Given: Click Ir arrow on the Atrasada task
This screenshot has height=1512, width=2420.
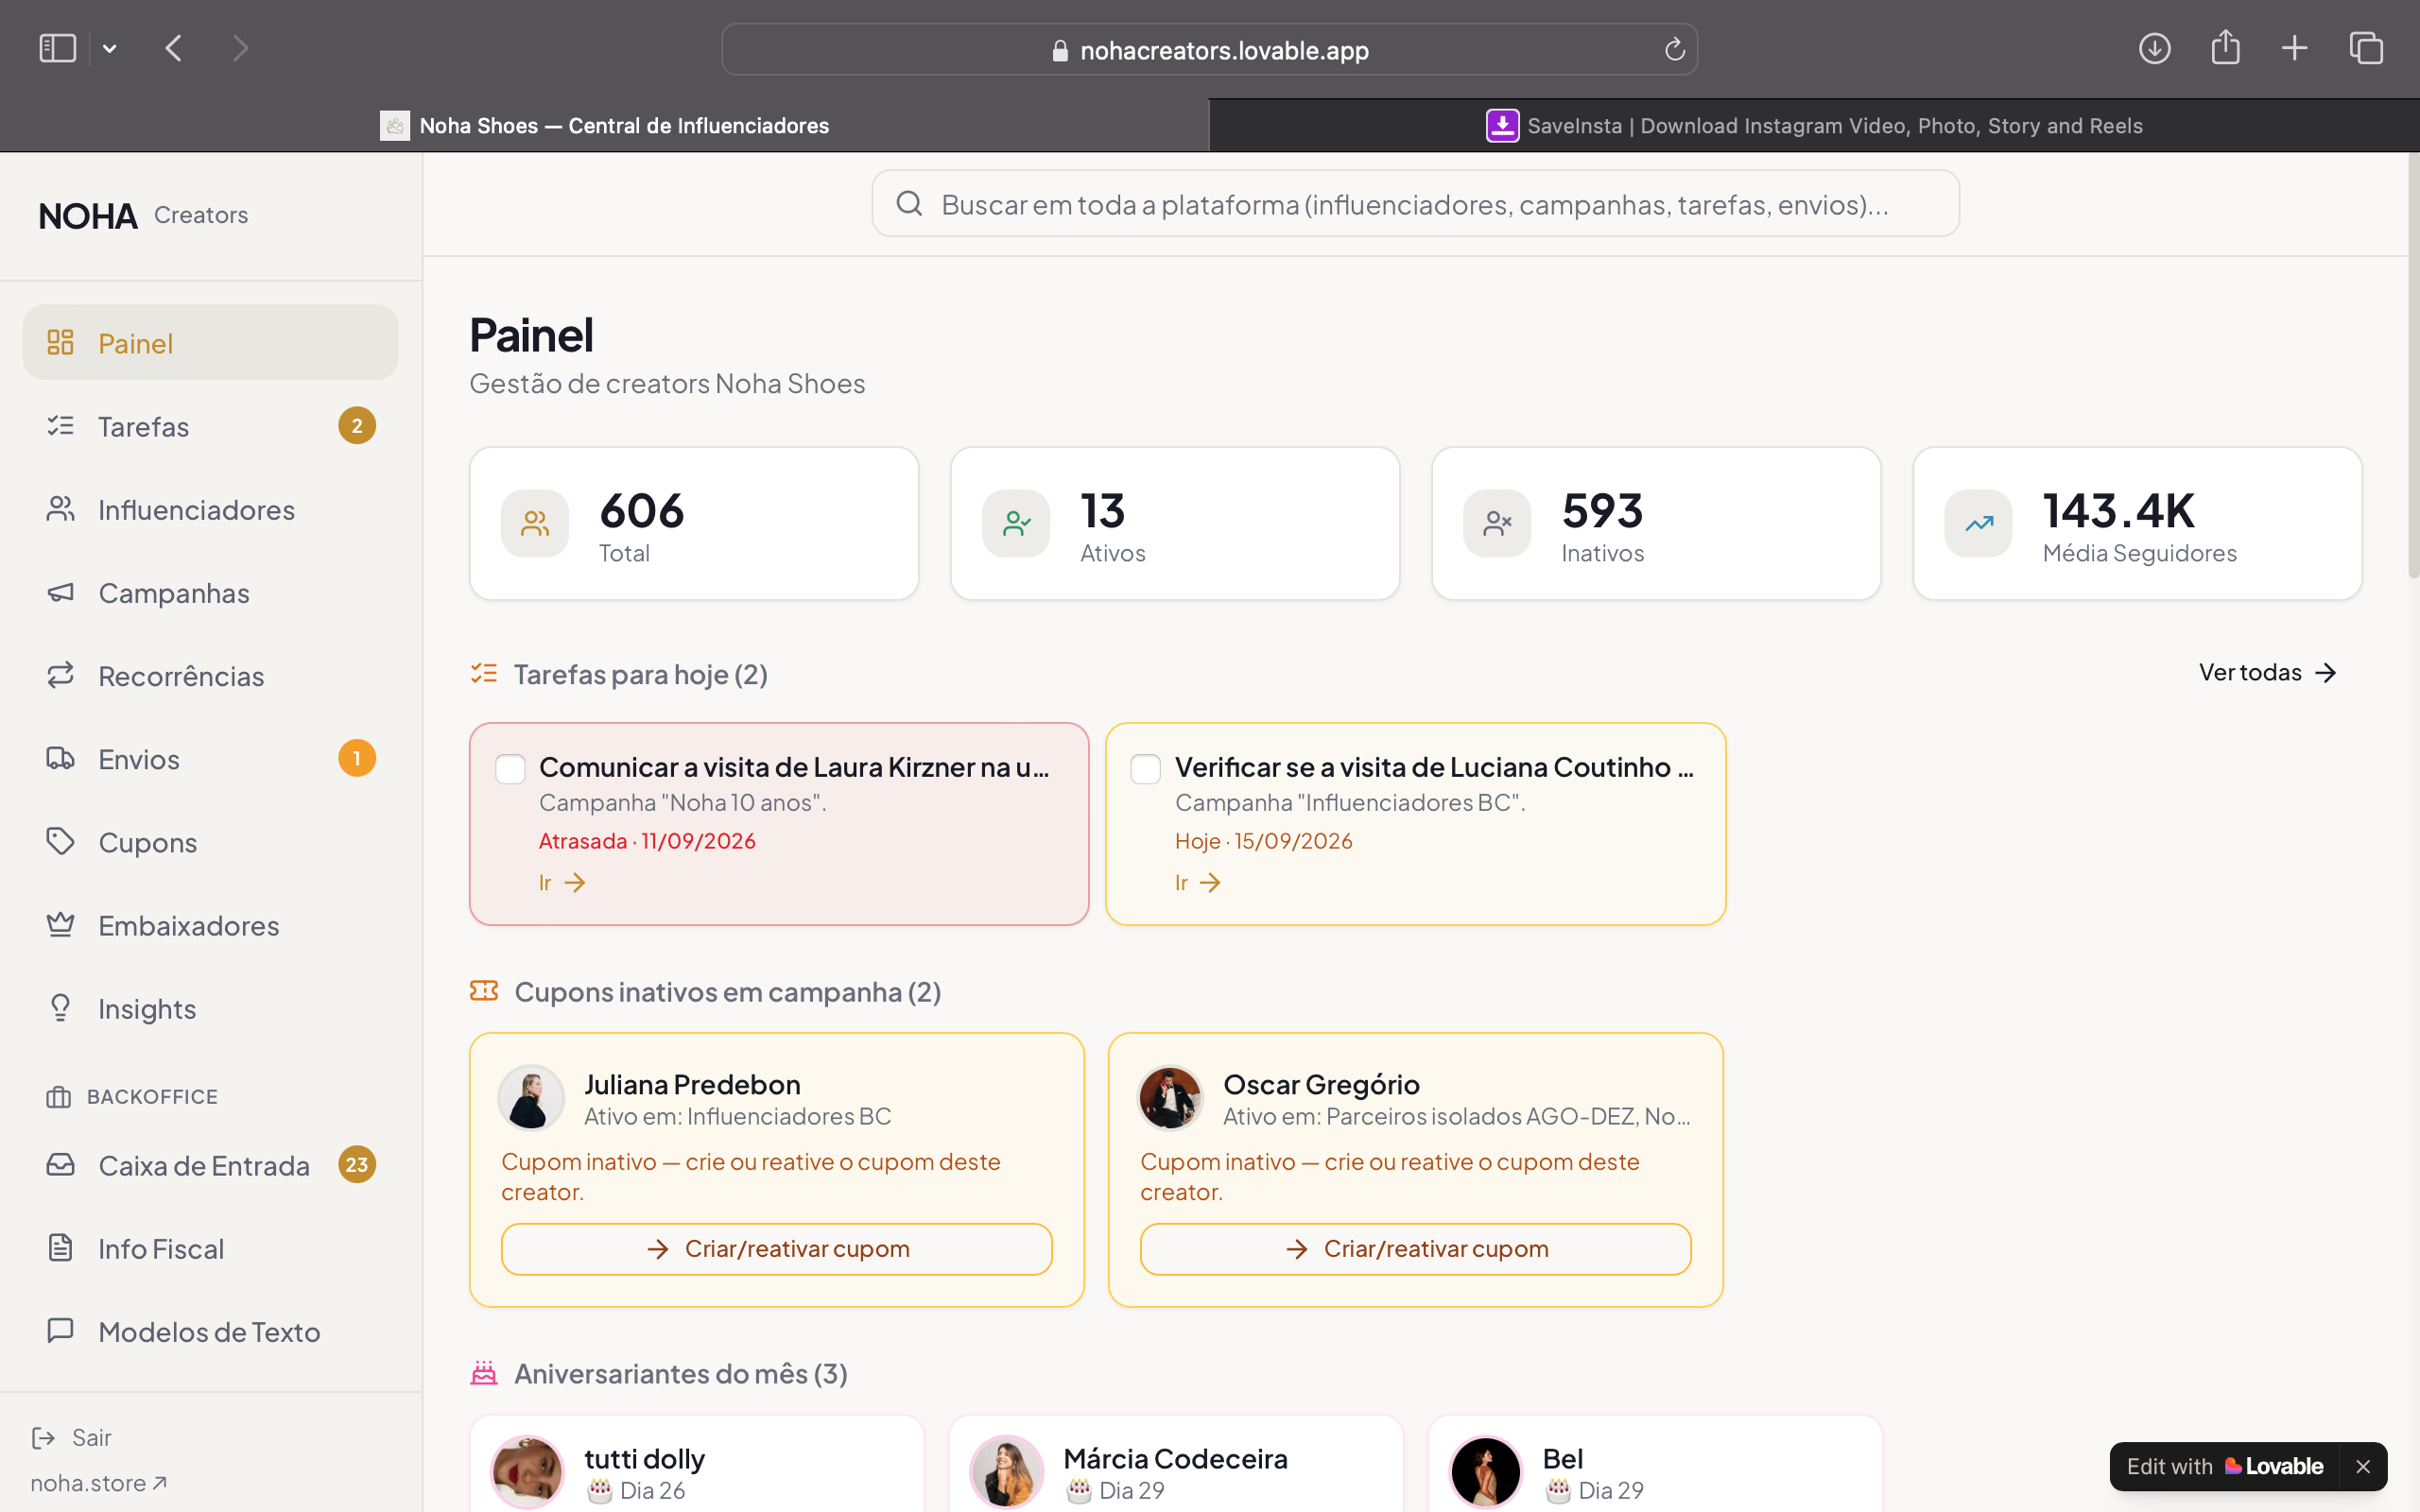Looking at the screenshot, I should click(x=562, y=882).
